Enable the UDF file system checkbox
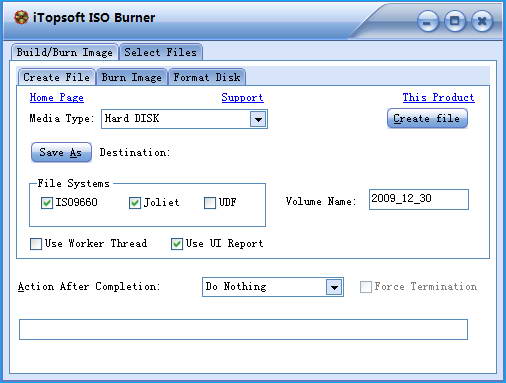This screenshot has width=506, height=383. tap(210, 203)
